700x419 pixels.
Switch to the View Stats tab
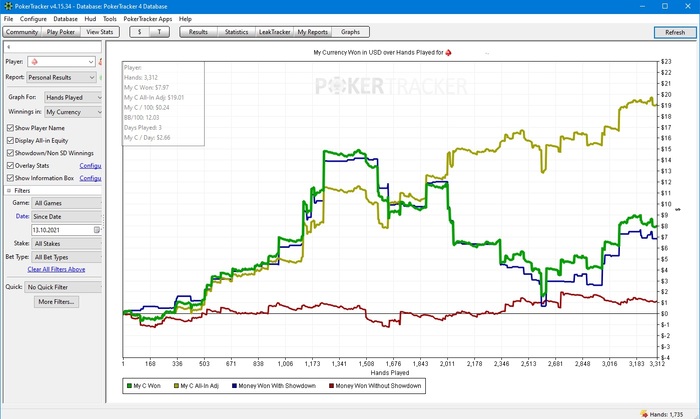pyautogui.click(x=100, y=32)
